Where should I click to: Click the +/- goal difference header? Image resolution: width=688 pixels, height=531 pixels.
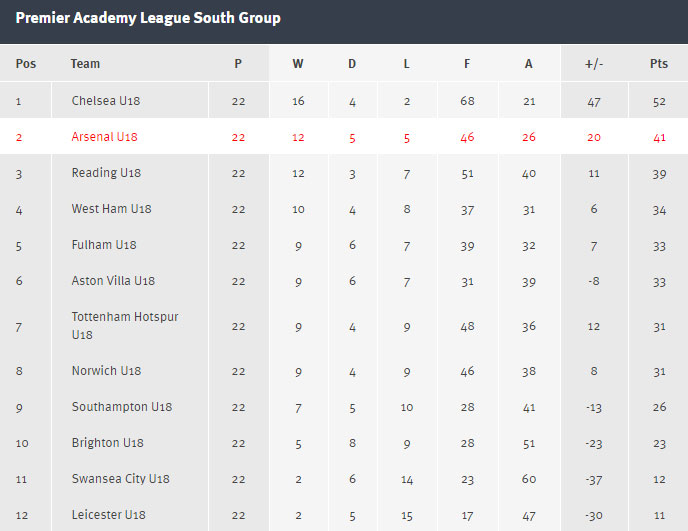coord(593,64)
